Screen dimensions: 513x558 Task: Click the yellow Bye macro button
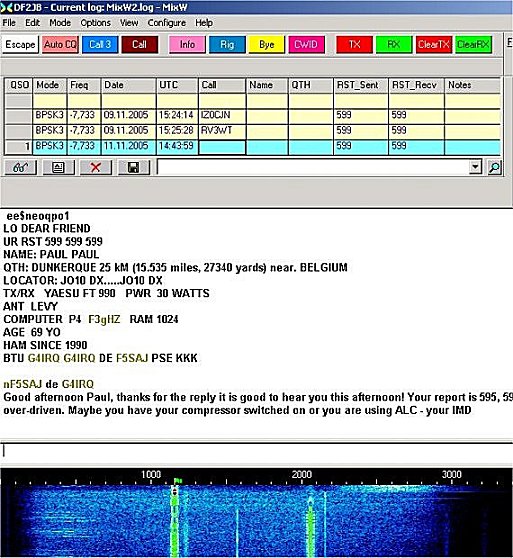point(266,44)
